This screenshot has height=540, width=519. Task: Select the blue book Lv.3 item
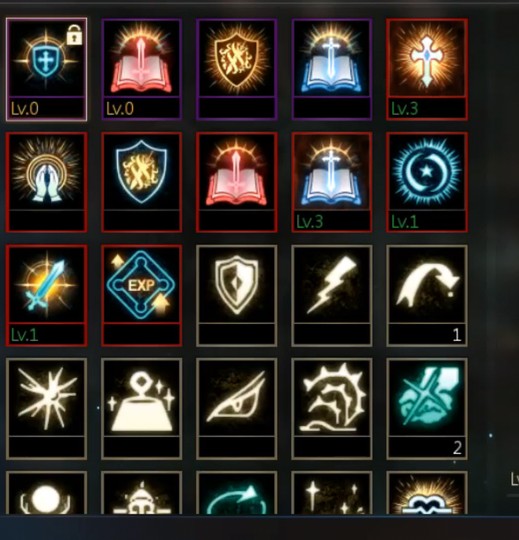pyautogui.click(x=332, y=182)
